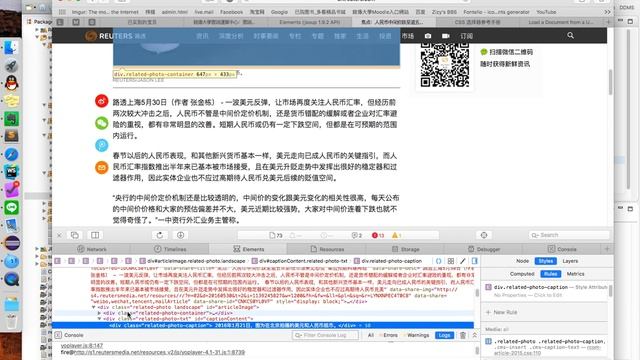Click the clear console trash icon

tap(463, 335)
